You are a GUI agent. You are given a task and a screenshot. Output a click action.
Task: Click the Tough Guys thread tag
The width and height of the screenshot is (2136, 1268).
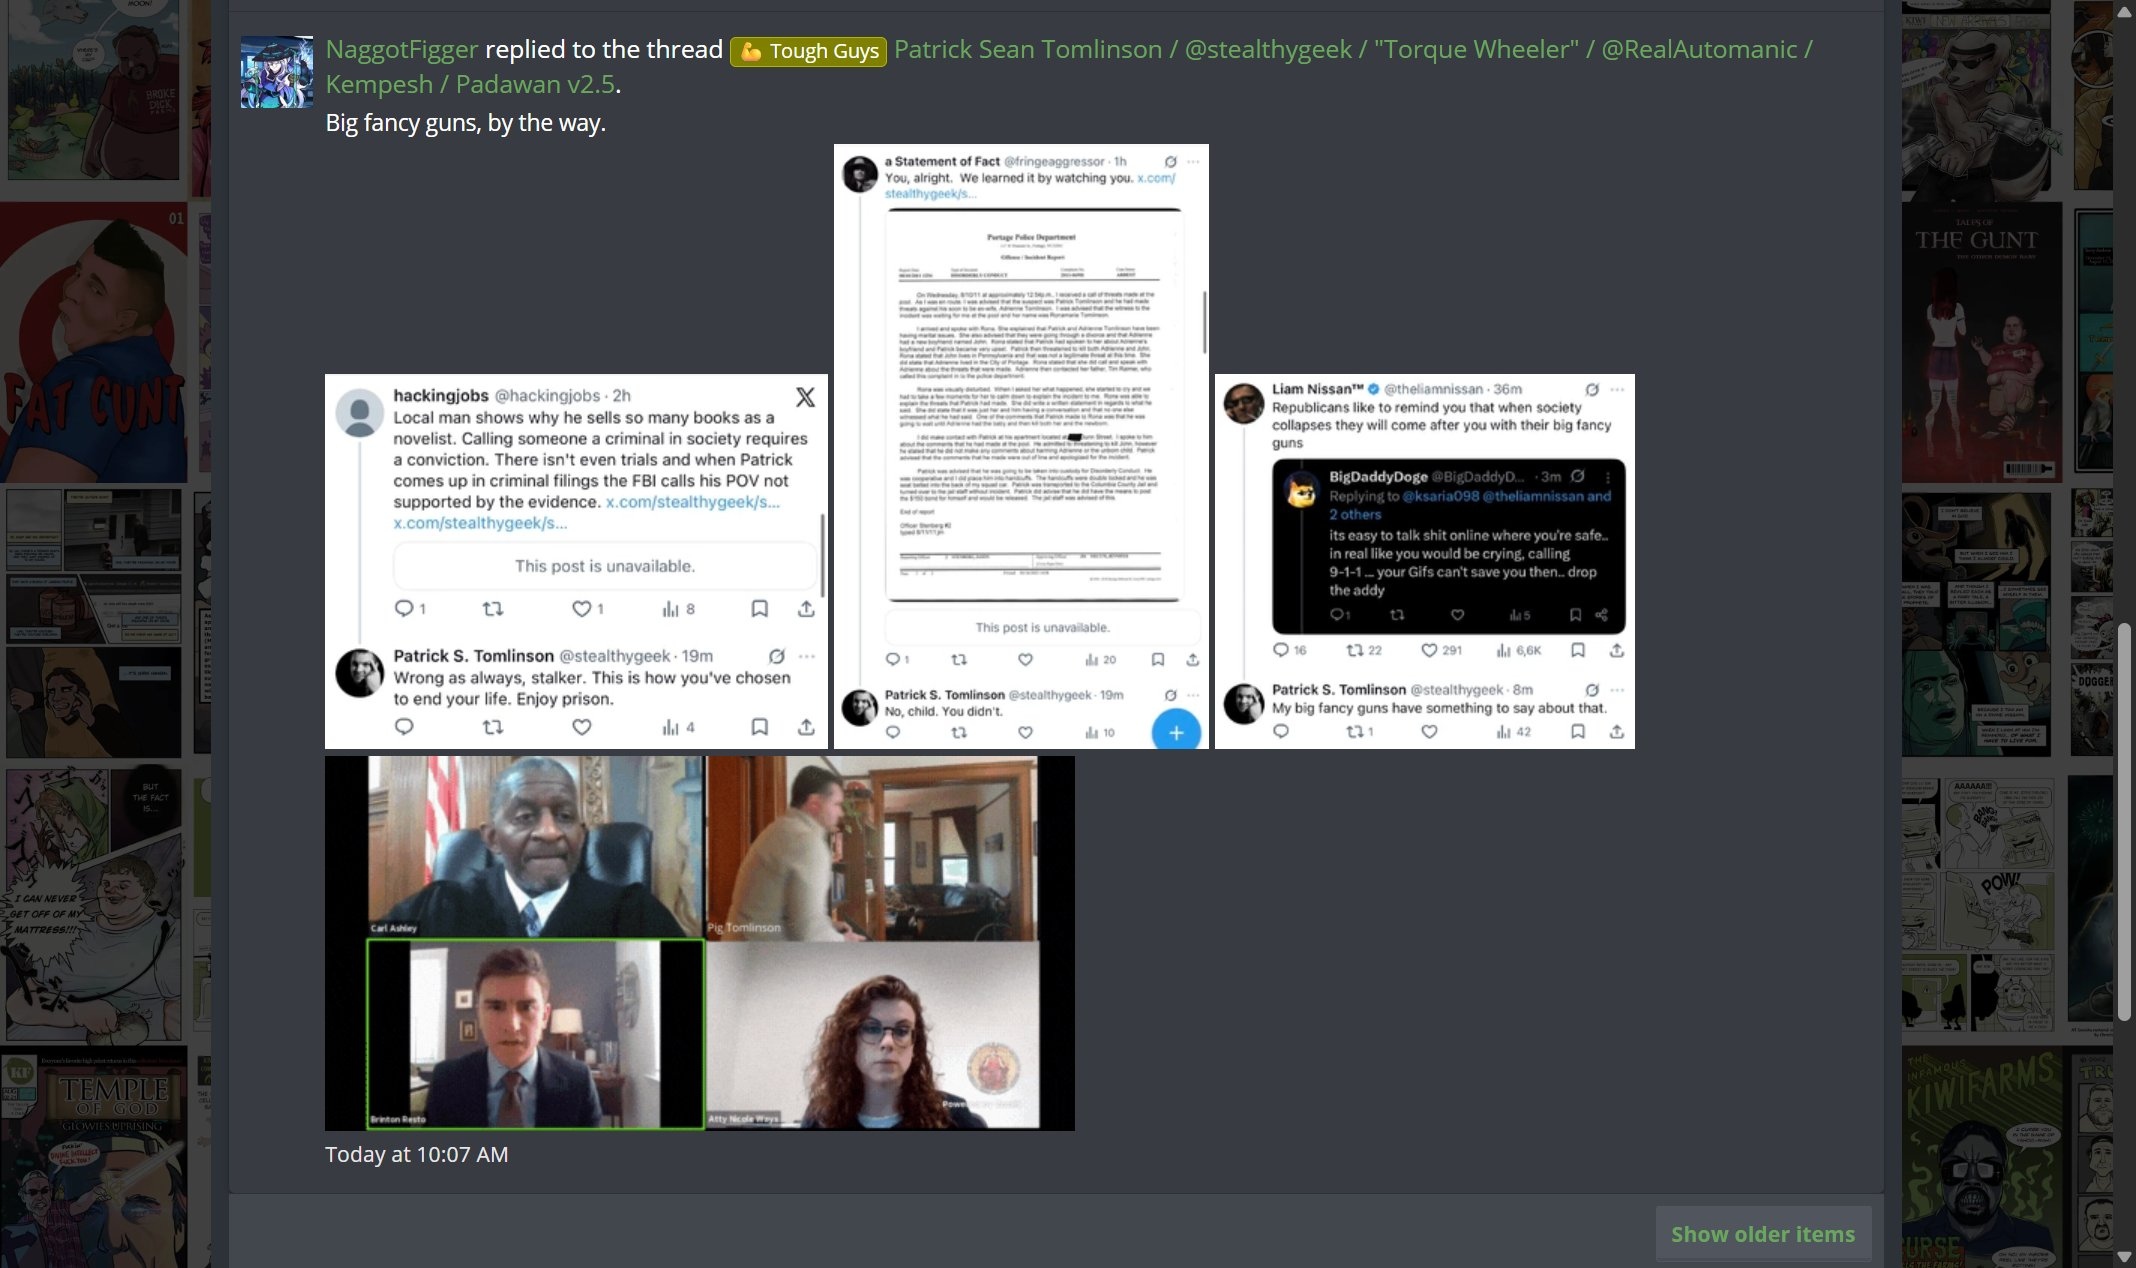[x=809, y=51]
